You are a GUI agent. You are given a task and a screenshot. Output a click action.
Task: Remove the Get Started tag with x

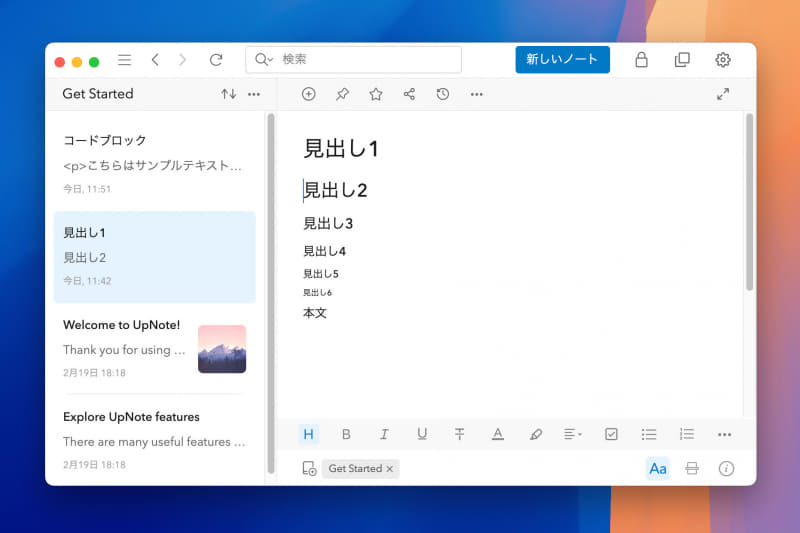click(x=390, y=469)
